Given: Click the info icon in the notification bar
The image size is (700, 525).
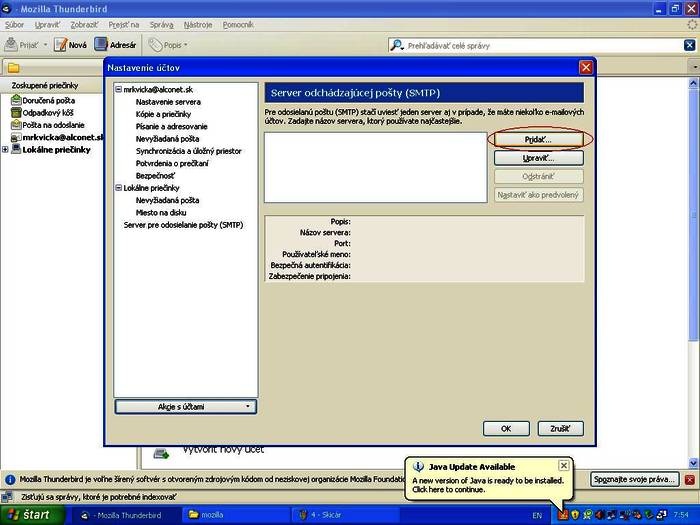Looking at the screenshot, I should click(x=10, y=480).
